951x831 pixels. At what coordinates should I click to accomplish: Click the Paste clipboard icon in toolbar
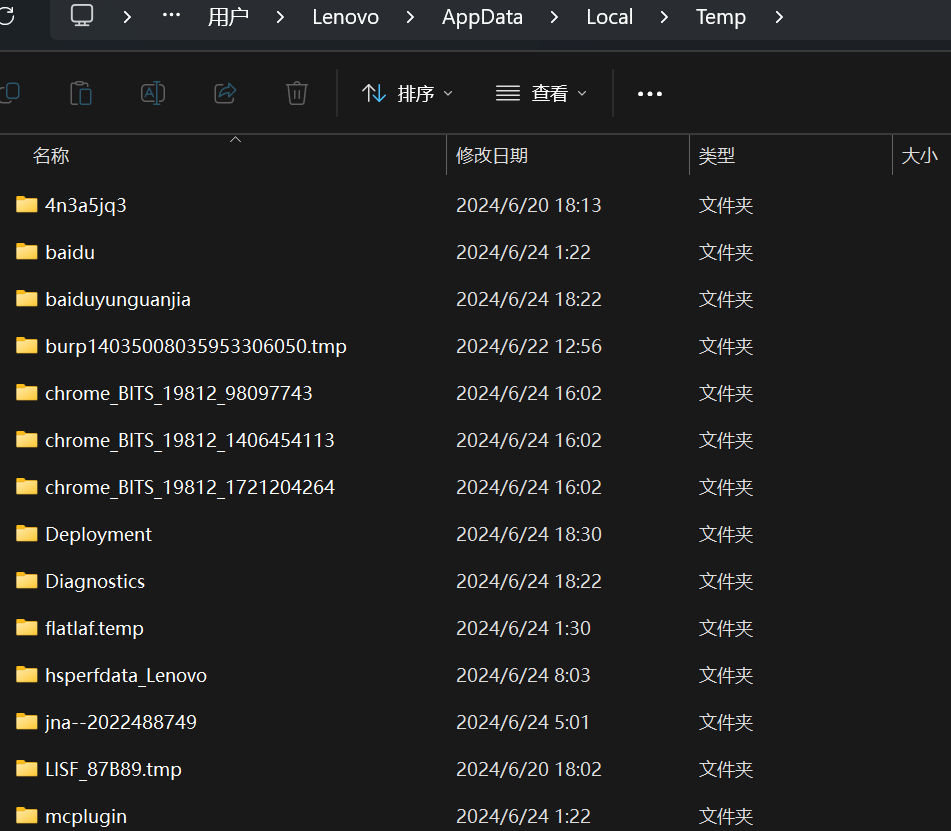click(x=81, y=93)
